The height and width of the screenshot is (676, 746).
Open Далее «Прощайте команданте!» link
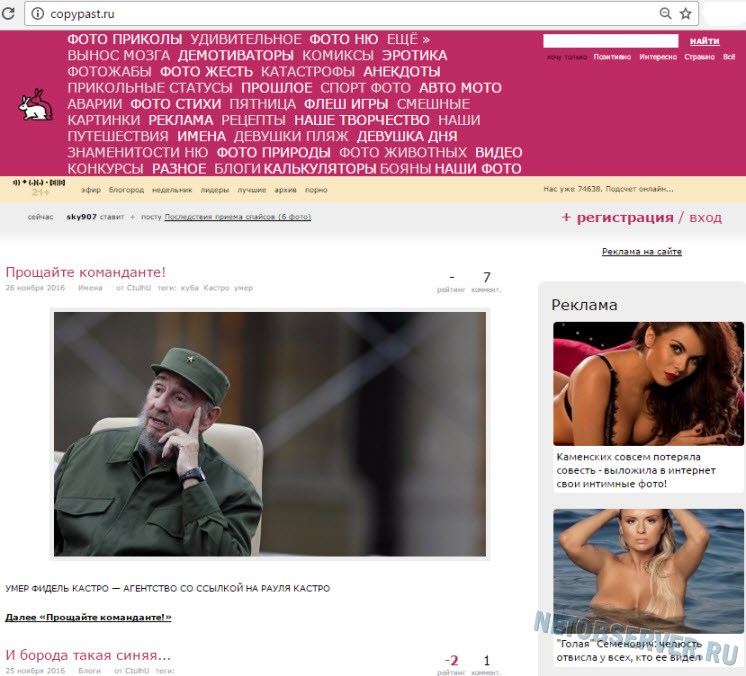[x=88, y=617]
